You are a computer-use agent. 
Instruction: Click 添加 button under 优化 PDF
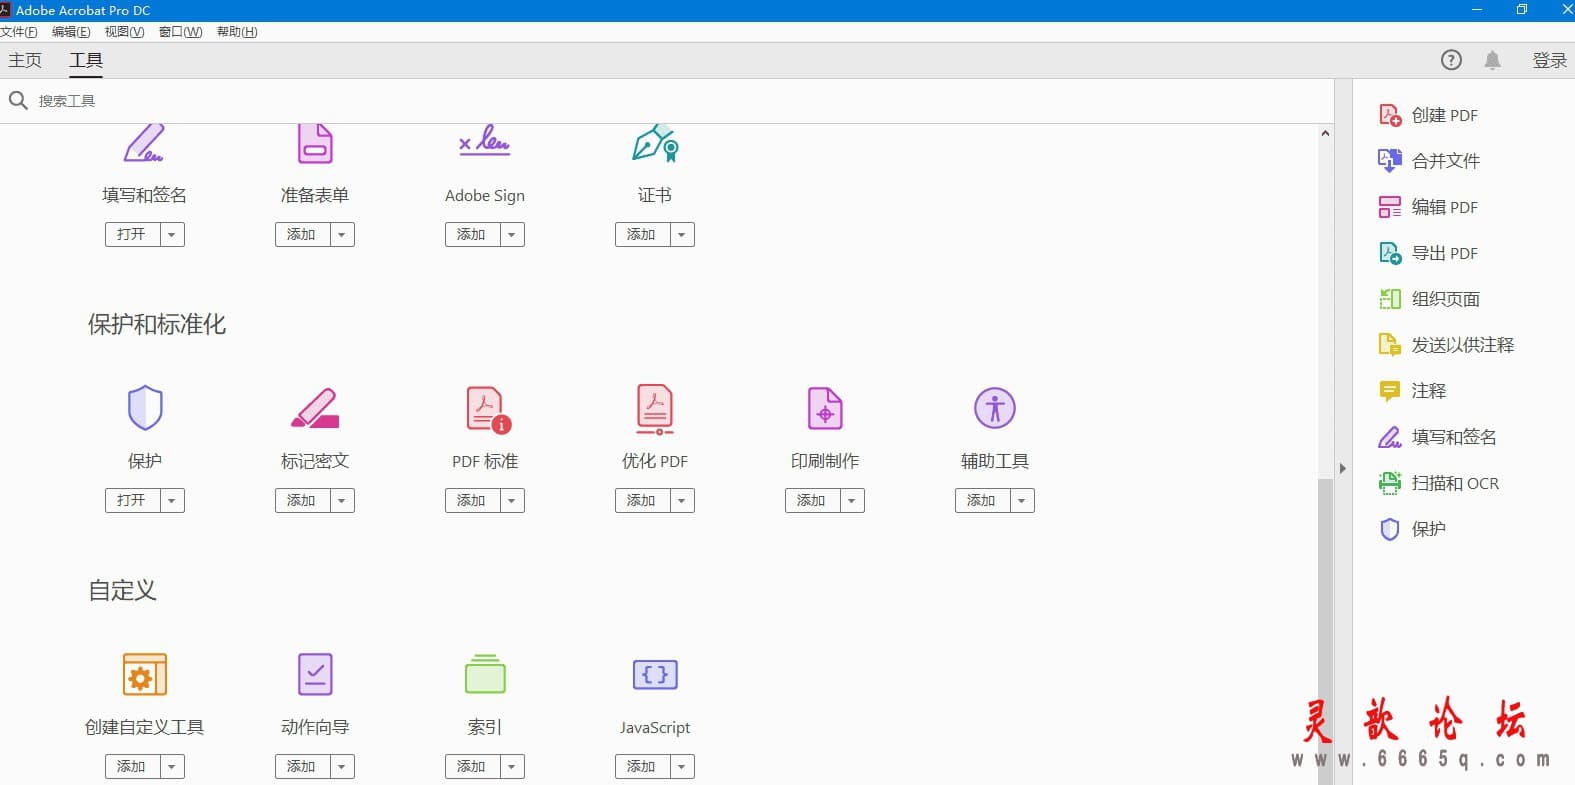[642, 501]
